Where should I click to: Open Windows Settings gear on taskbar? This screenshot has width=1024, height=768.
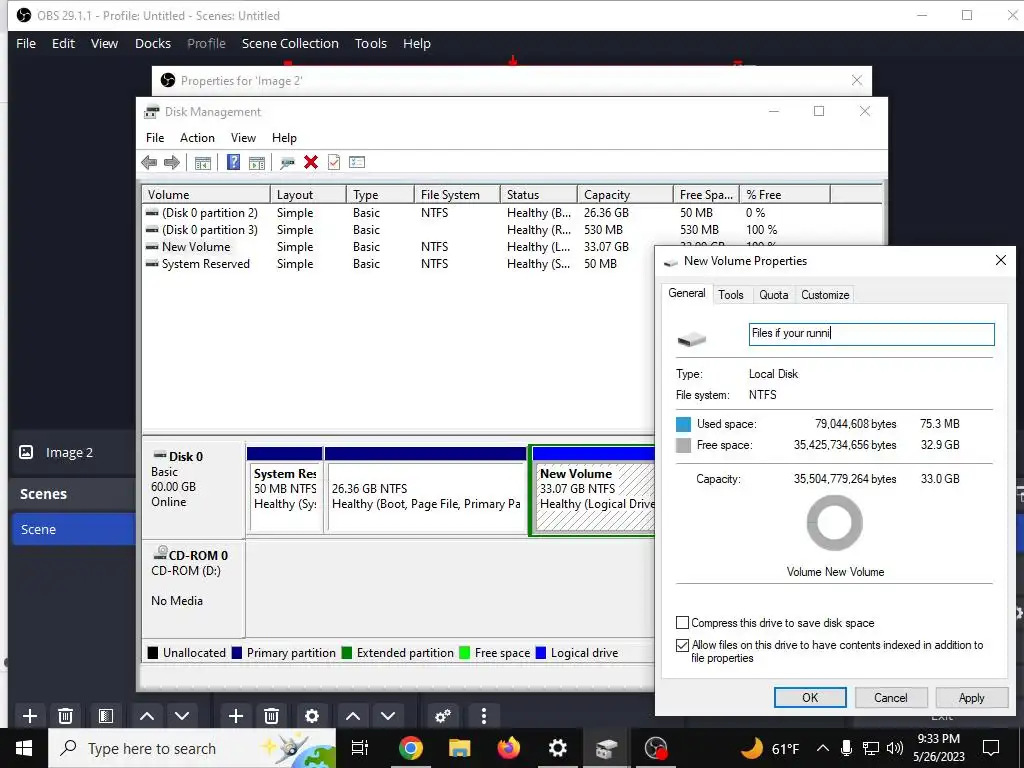(558, 748)
